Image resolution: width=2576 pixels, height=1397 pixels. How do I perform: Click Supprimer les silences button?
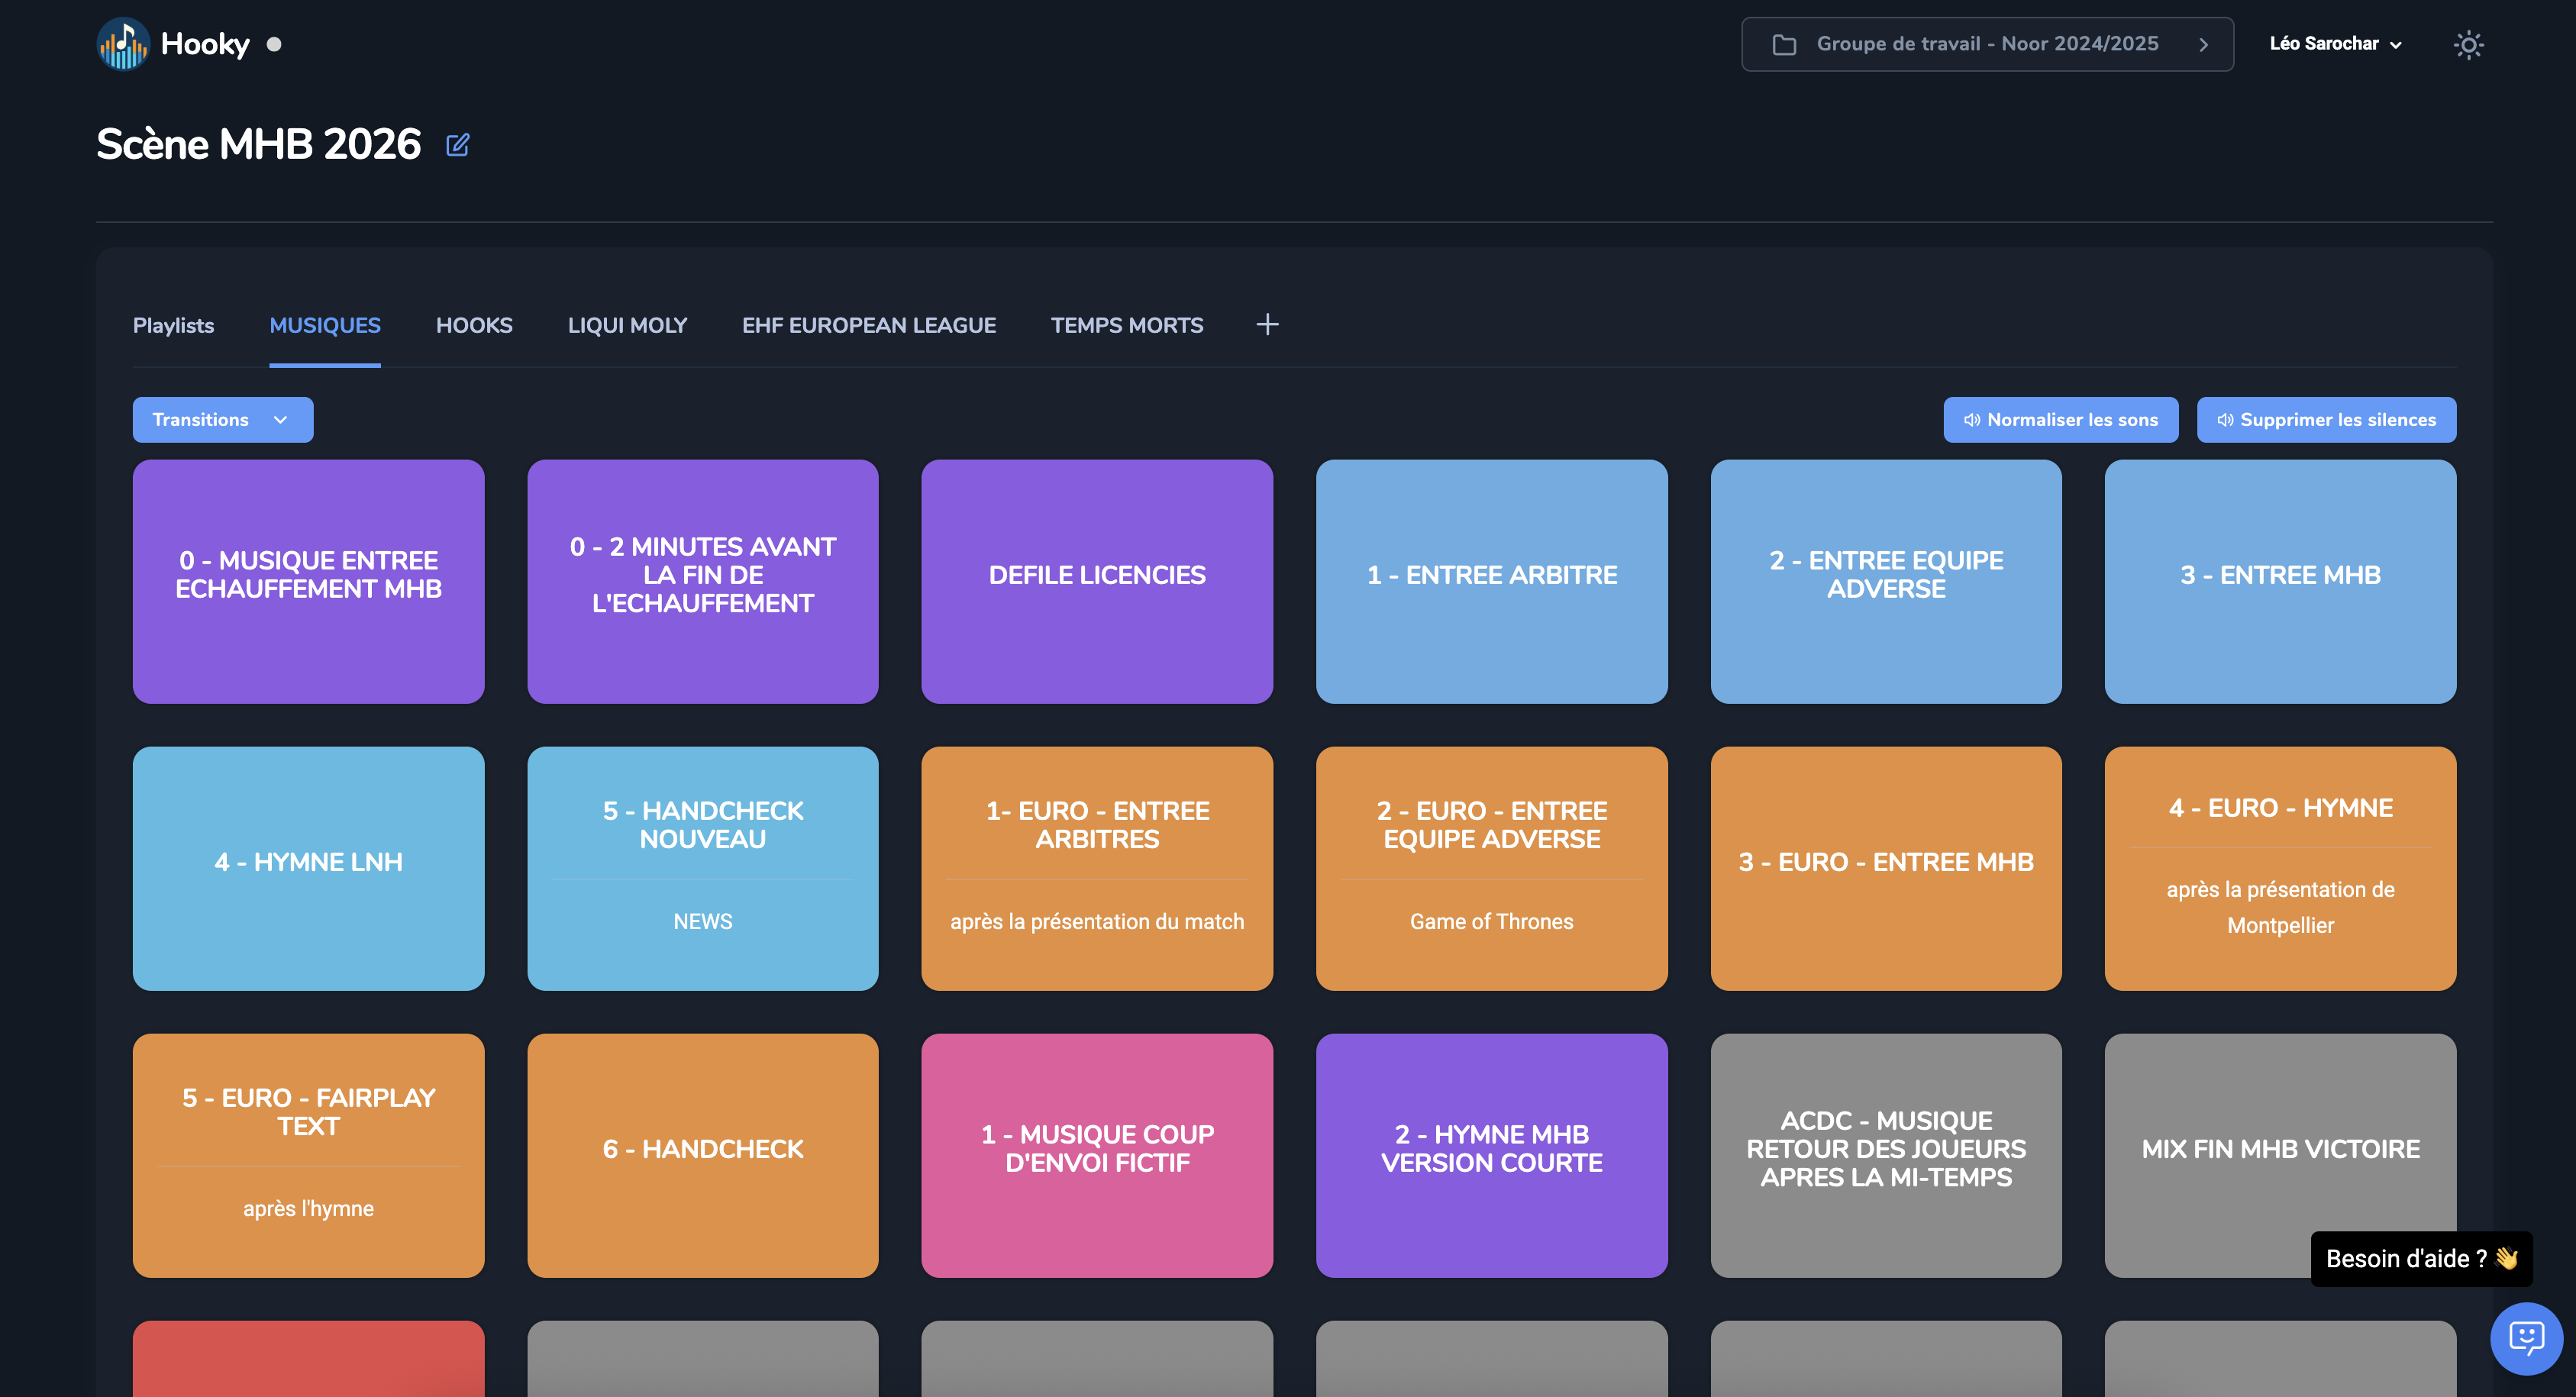pyautogui.click(x=2325, y=420)
